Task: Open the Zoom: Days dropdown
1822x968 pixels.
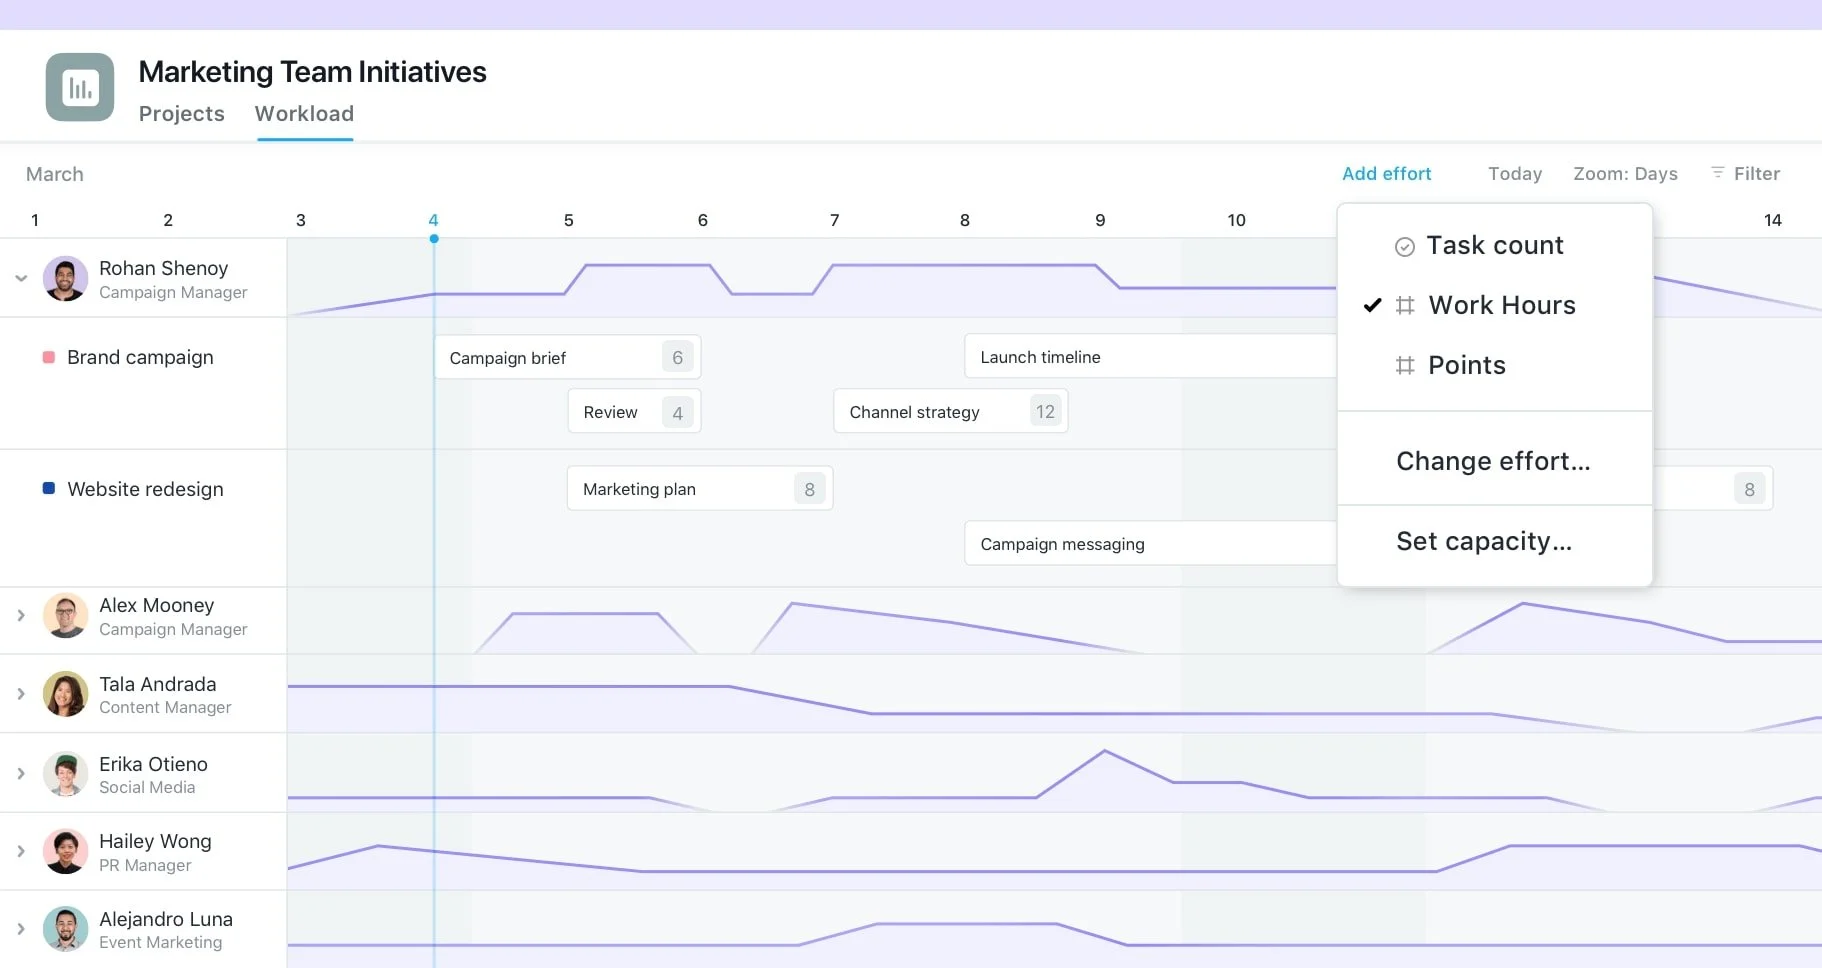Action: click(x=1624, y=173)
